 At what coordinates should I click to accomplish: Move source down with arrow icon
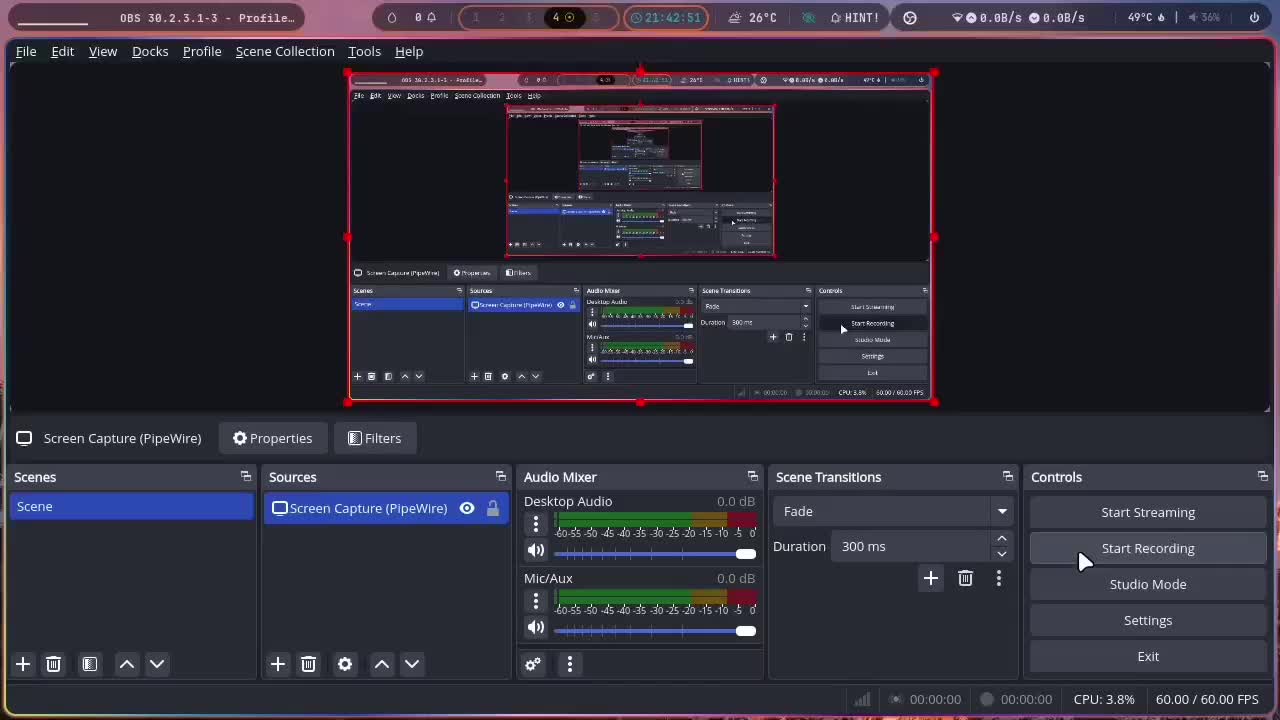point(412,664)
